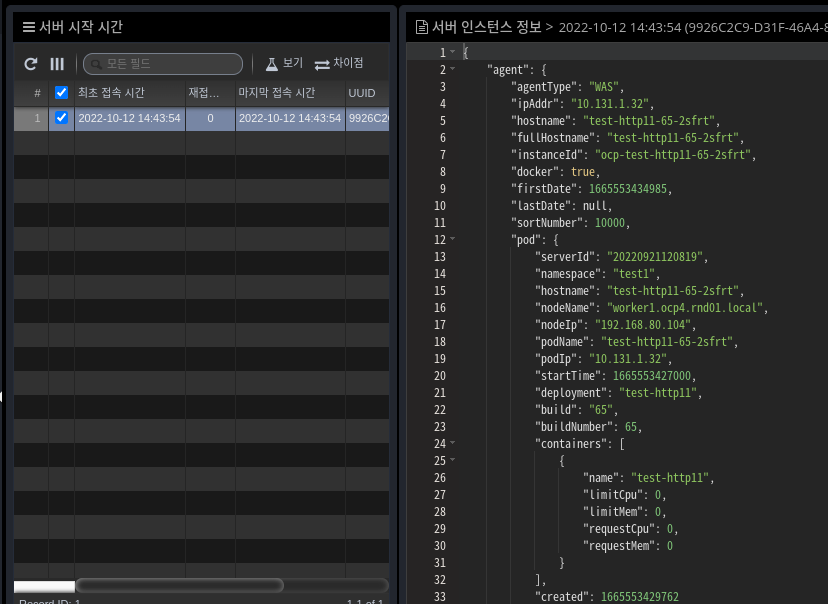Click the hamburger menu icon beside 서버 시작 시간
Viewport: 828px width, 604px height.
(29, 27)
